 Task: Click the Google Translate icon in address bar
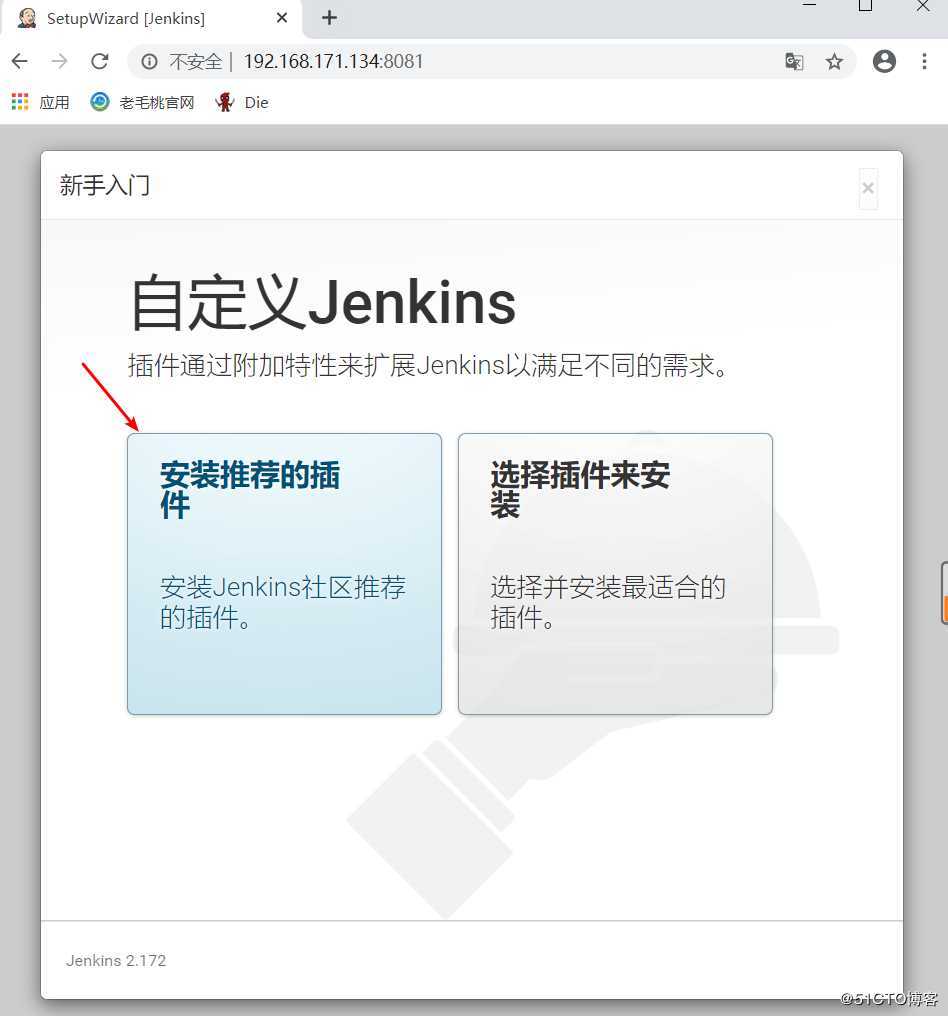point(794,62)
